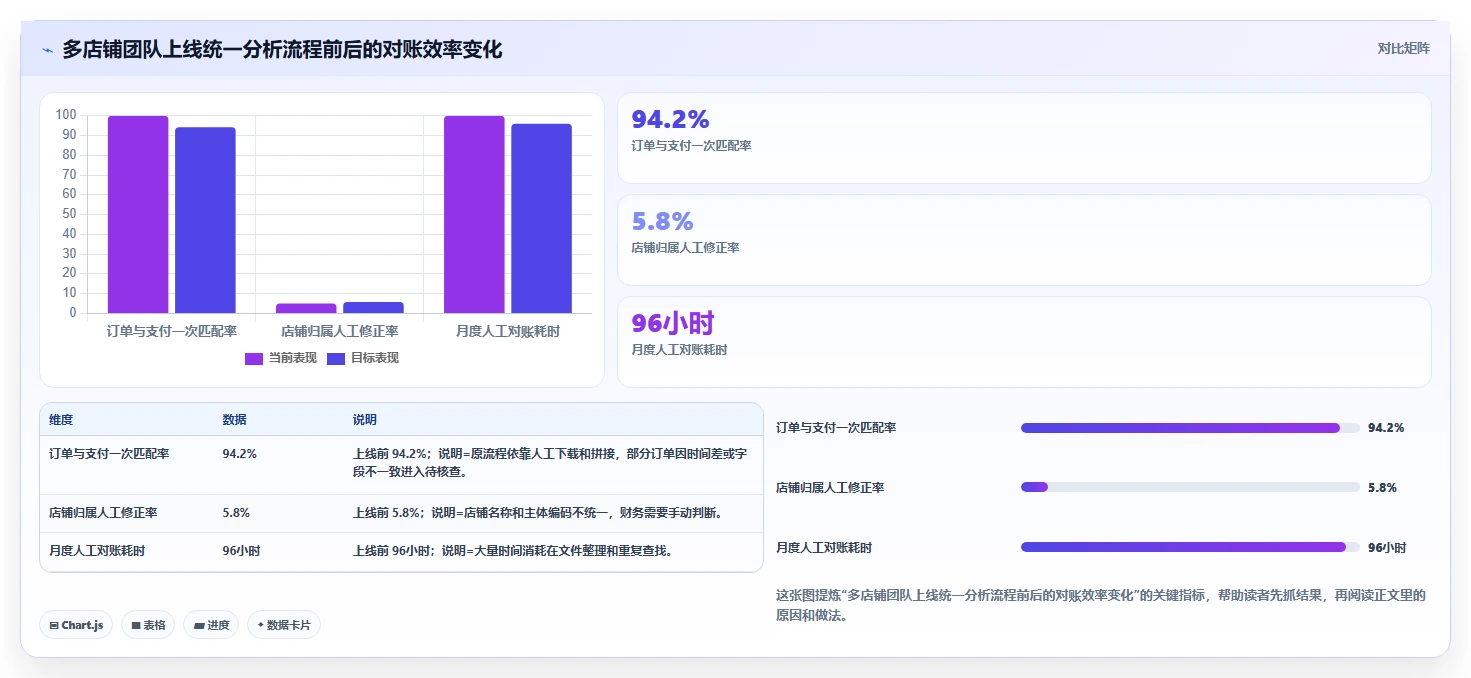Image resolution: width=1471 pixels, height=678 pixels.
Task: Click the 说明 table column header
Action: [x=365, y=420]
